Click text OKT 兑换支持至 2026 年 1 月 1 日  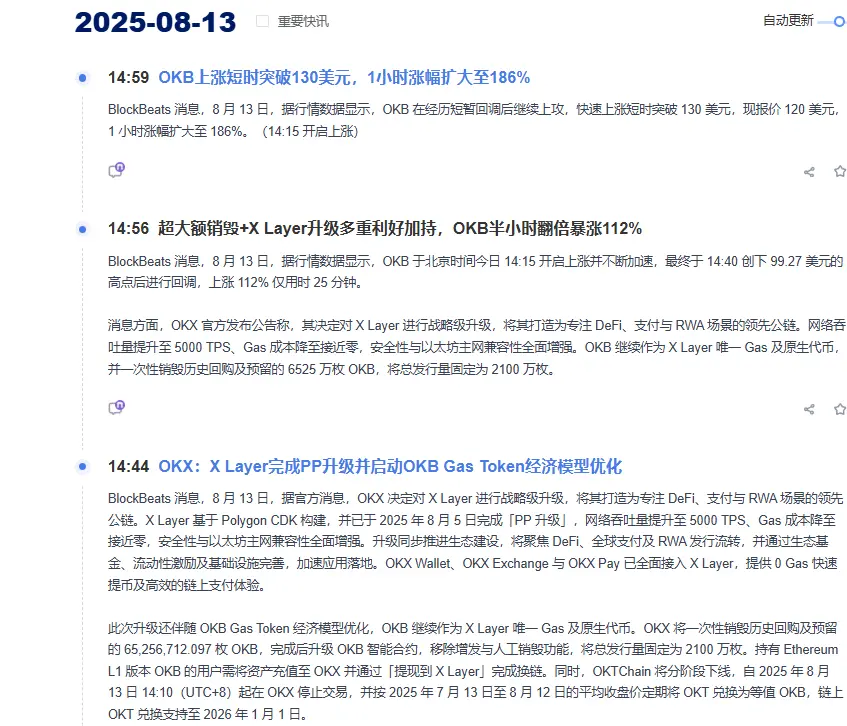pos(205,714)
